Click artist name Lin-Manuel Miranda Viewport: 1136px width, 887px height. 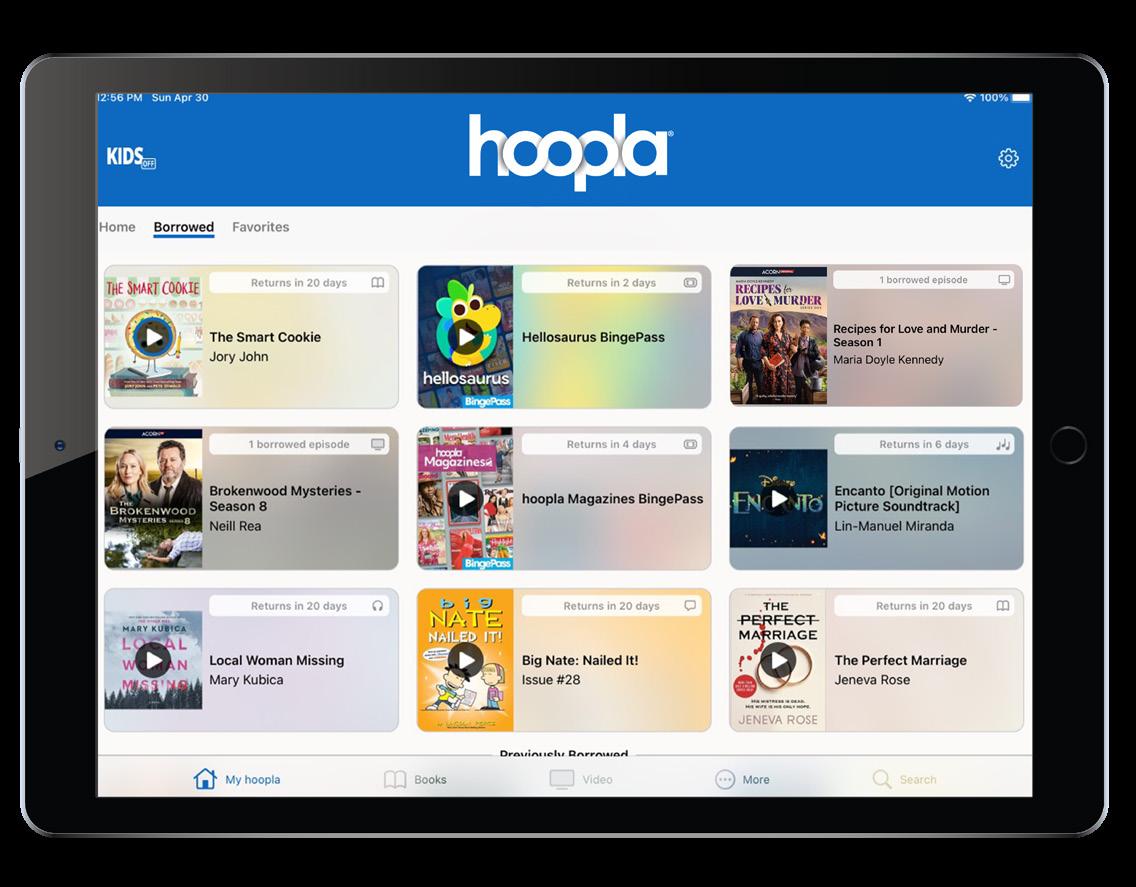[894, 526]
